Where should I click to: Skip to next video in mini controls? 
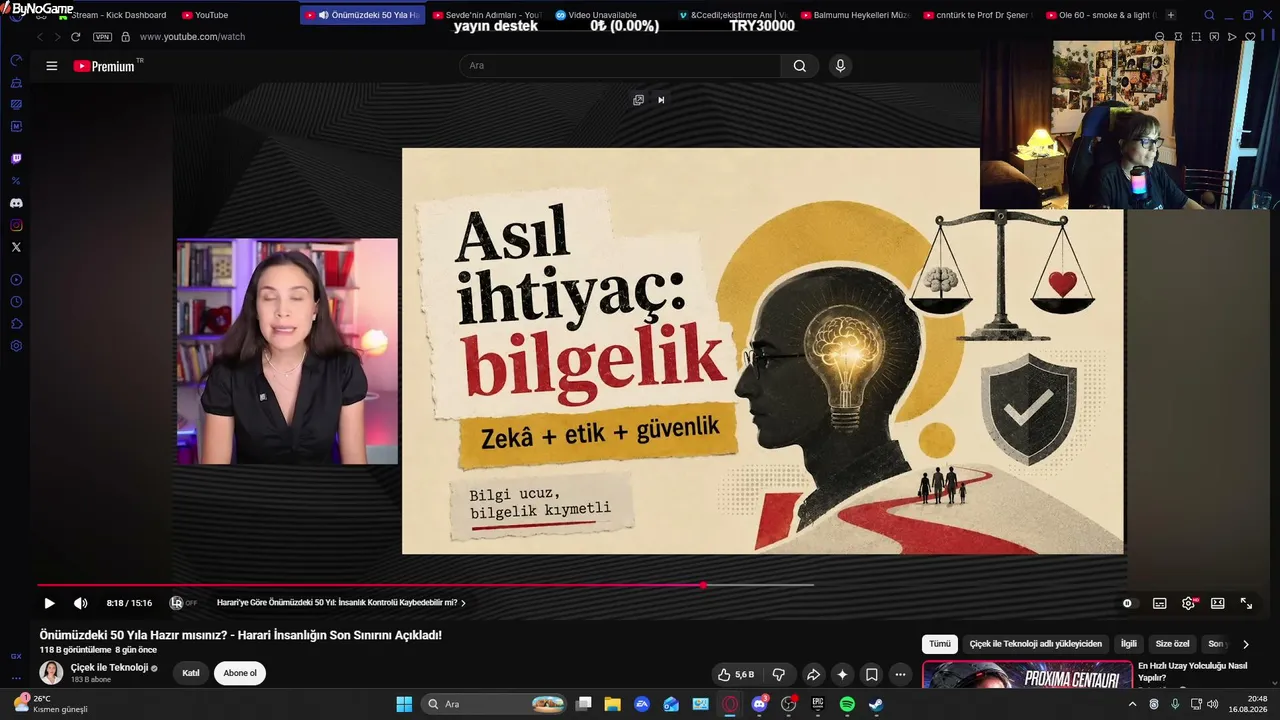[661, 100]
